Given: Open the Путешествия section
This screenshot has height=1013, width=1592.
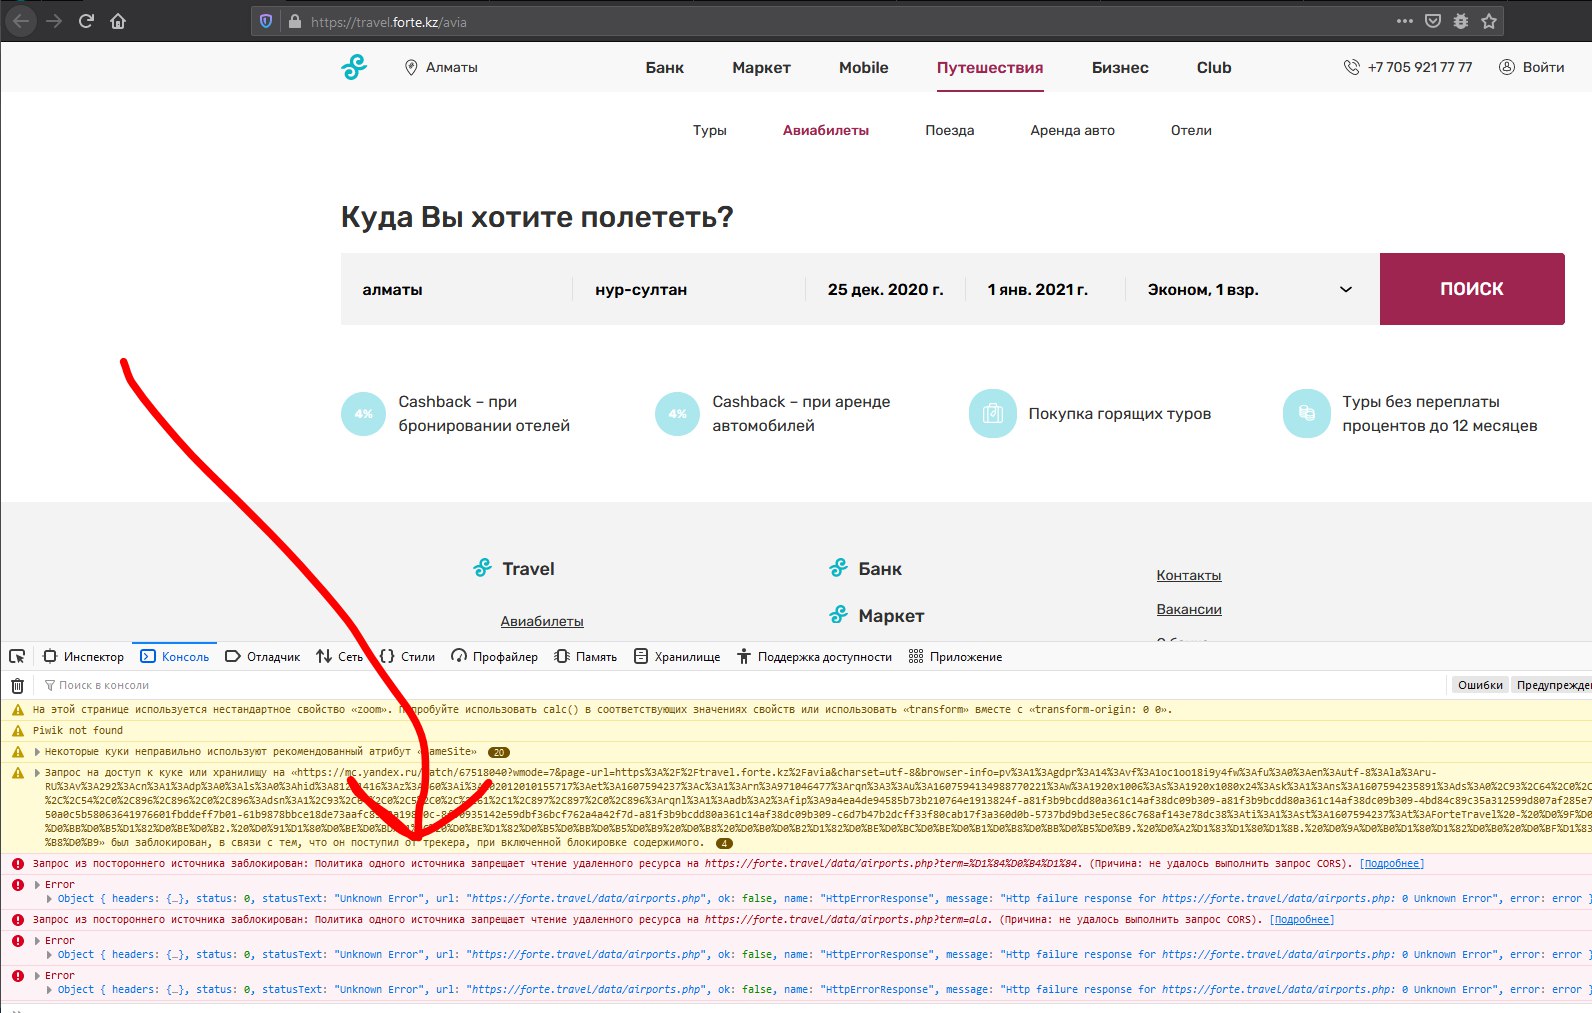Looking at the screenshot, I should coord(990,67).
